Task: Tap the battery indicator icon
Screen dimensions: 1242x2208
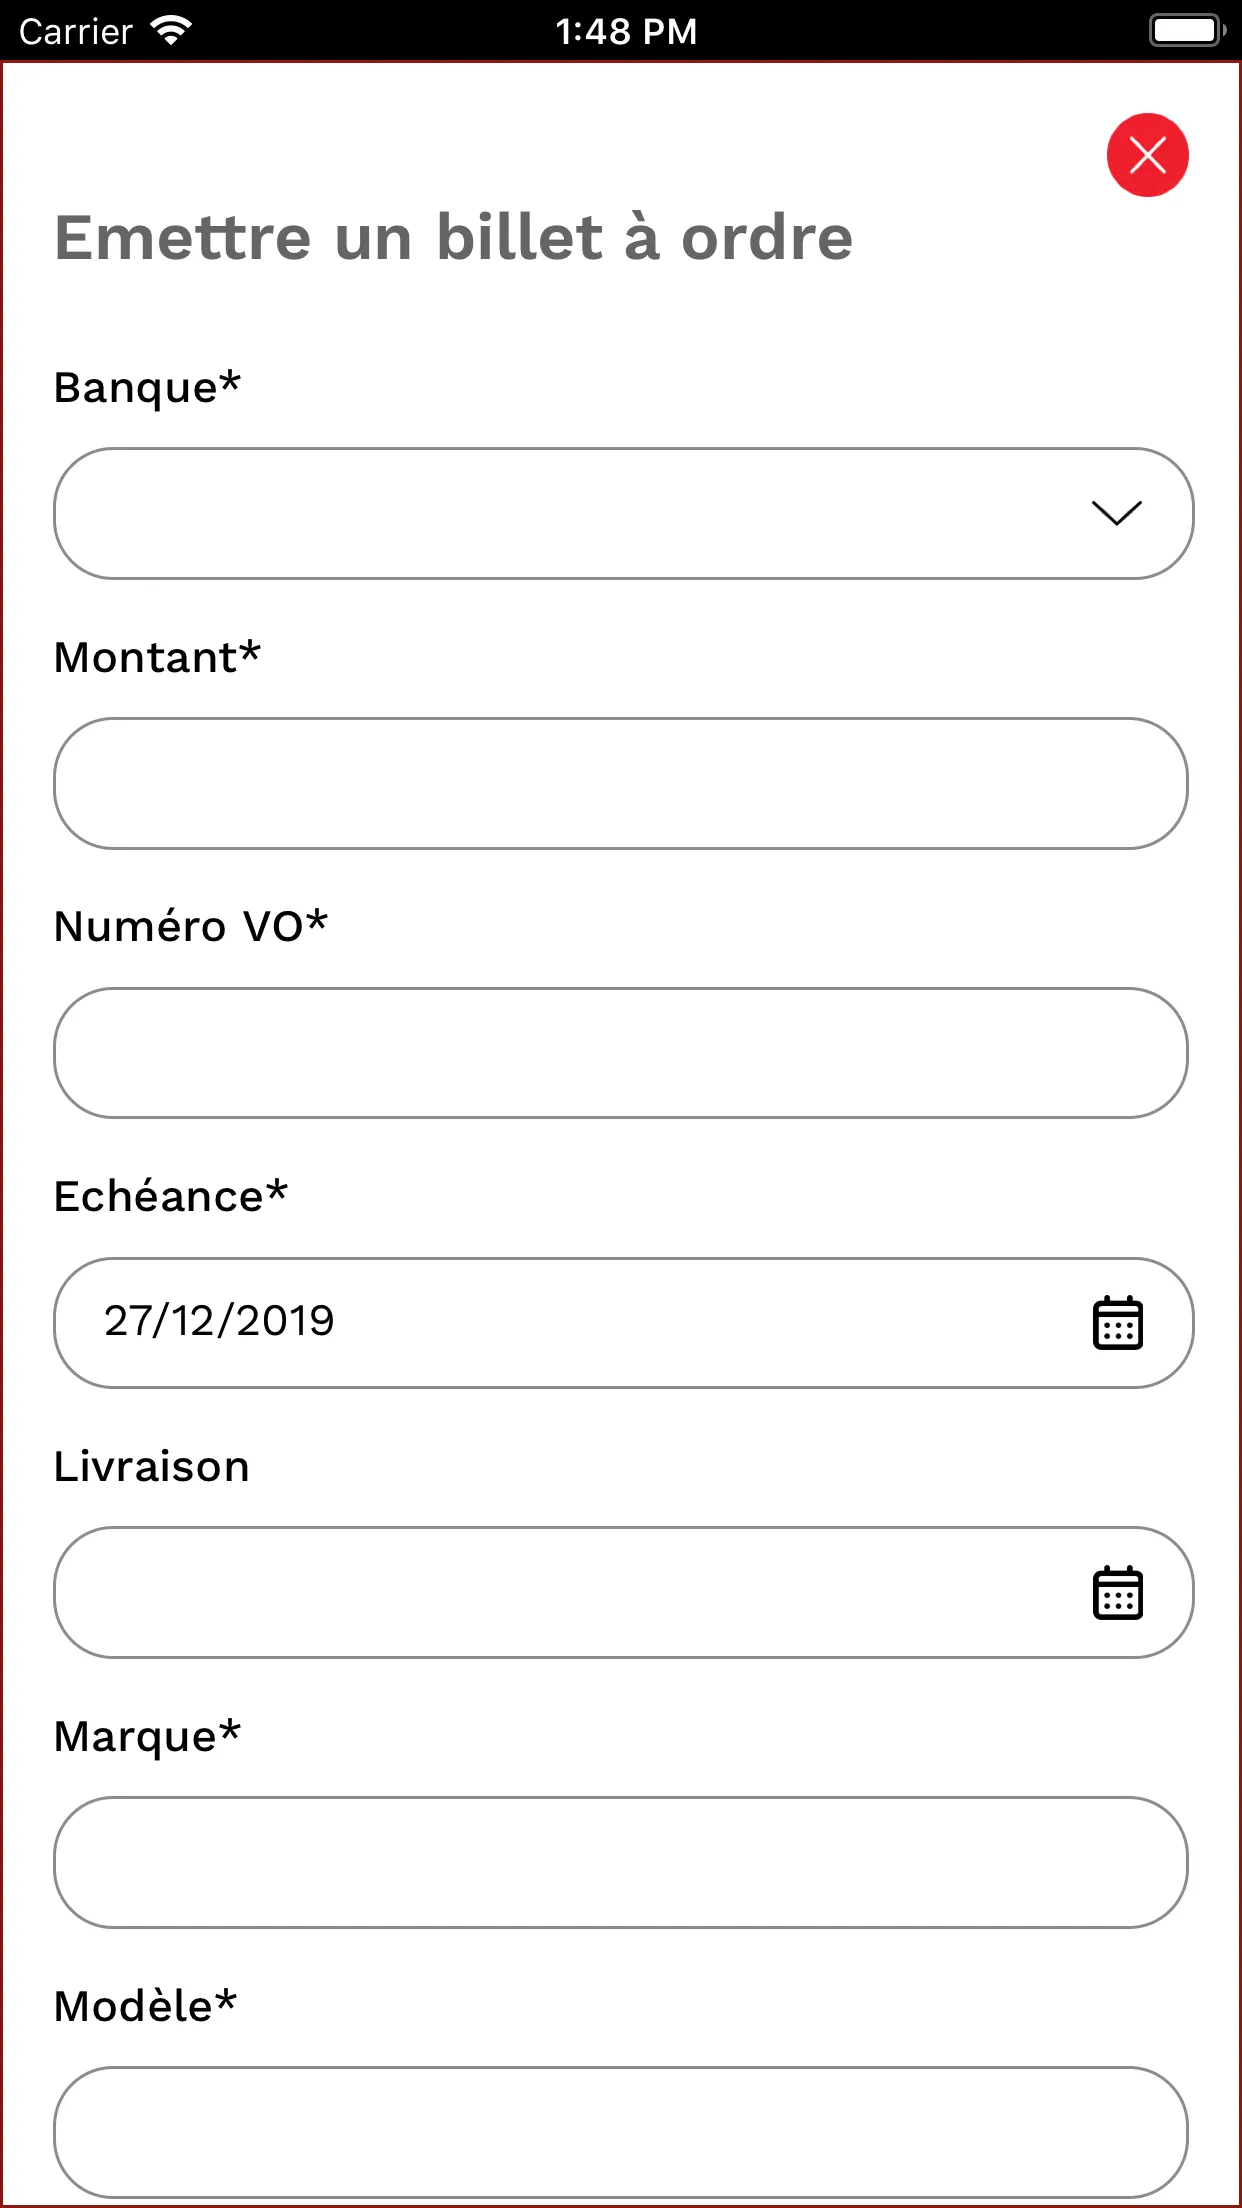Action: click(1187, 31)
